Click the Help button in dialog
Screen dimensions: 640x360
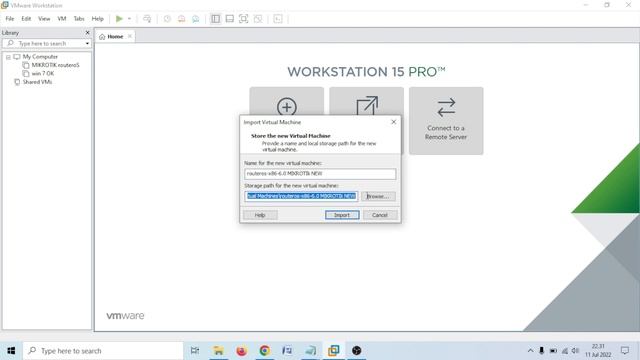point(260,215)
